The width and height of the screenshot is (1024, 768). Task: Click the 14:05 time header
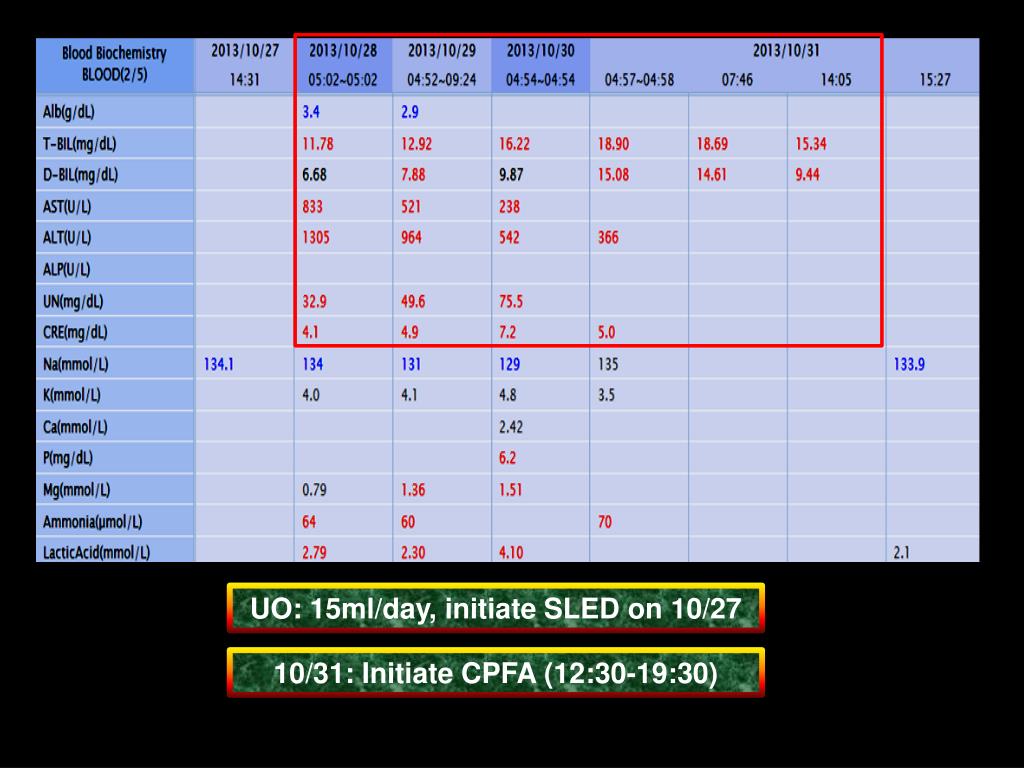point(835,80)
